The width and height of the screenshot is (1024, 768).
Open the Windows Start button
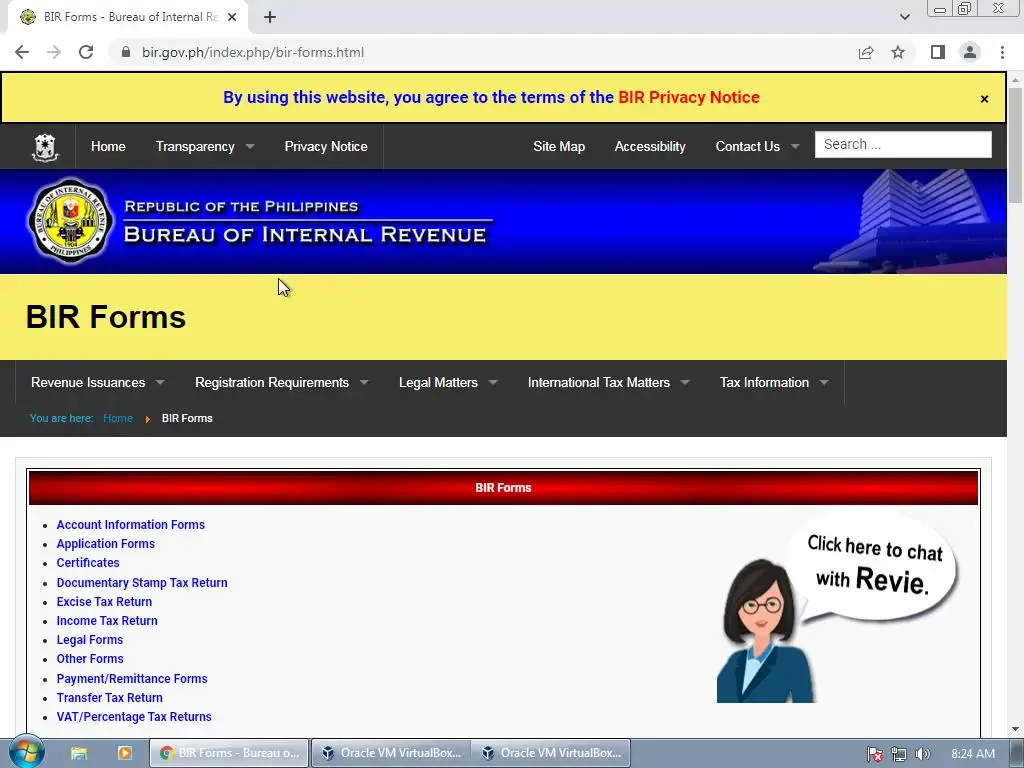(26, 753)
